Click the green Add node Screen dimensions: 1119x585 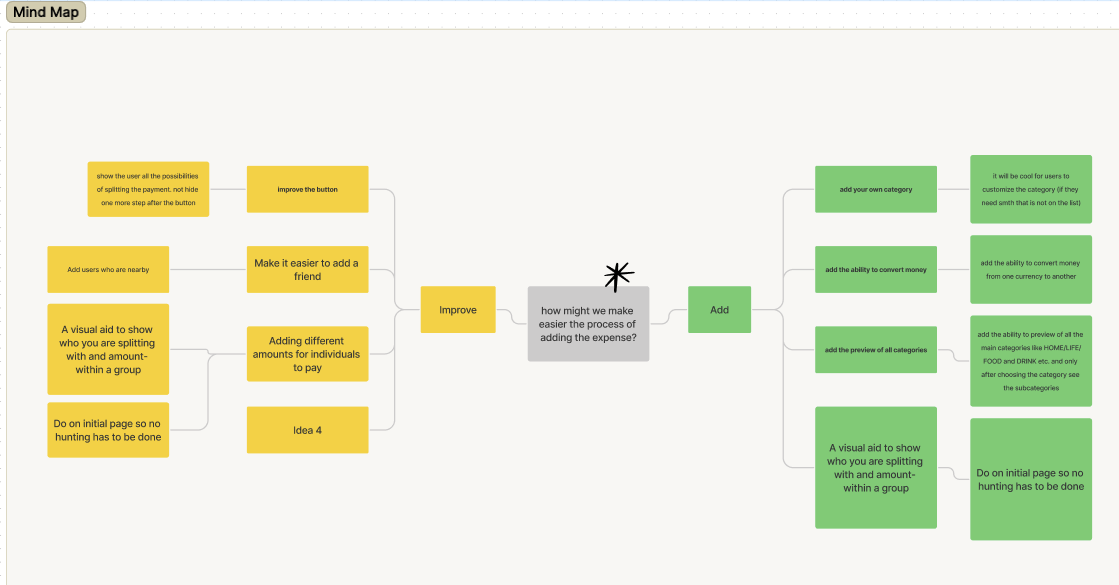coord(719,310)
